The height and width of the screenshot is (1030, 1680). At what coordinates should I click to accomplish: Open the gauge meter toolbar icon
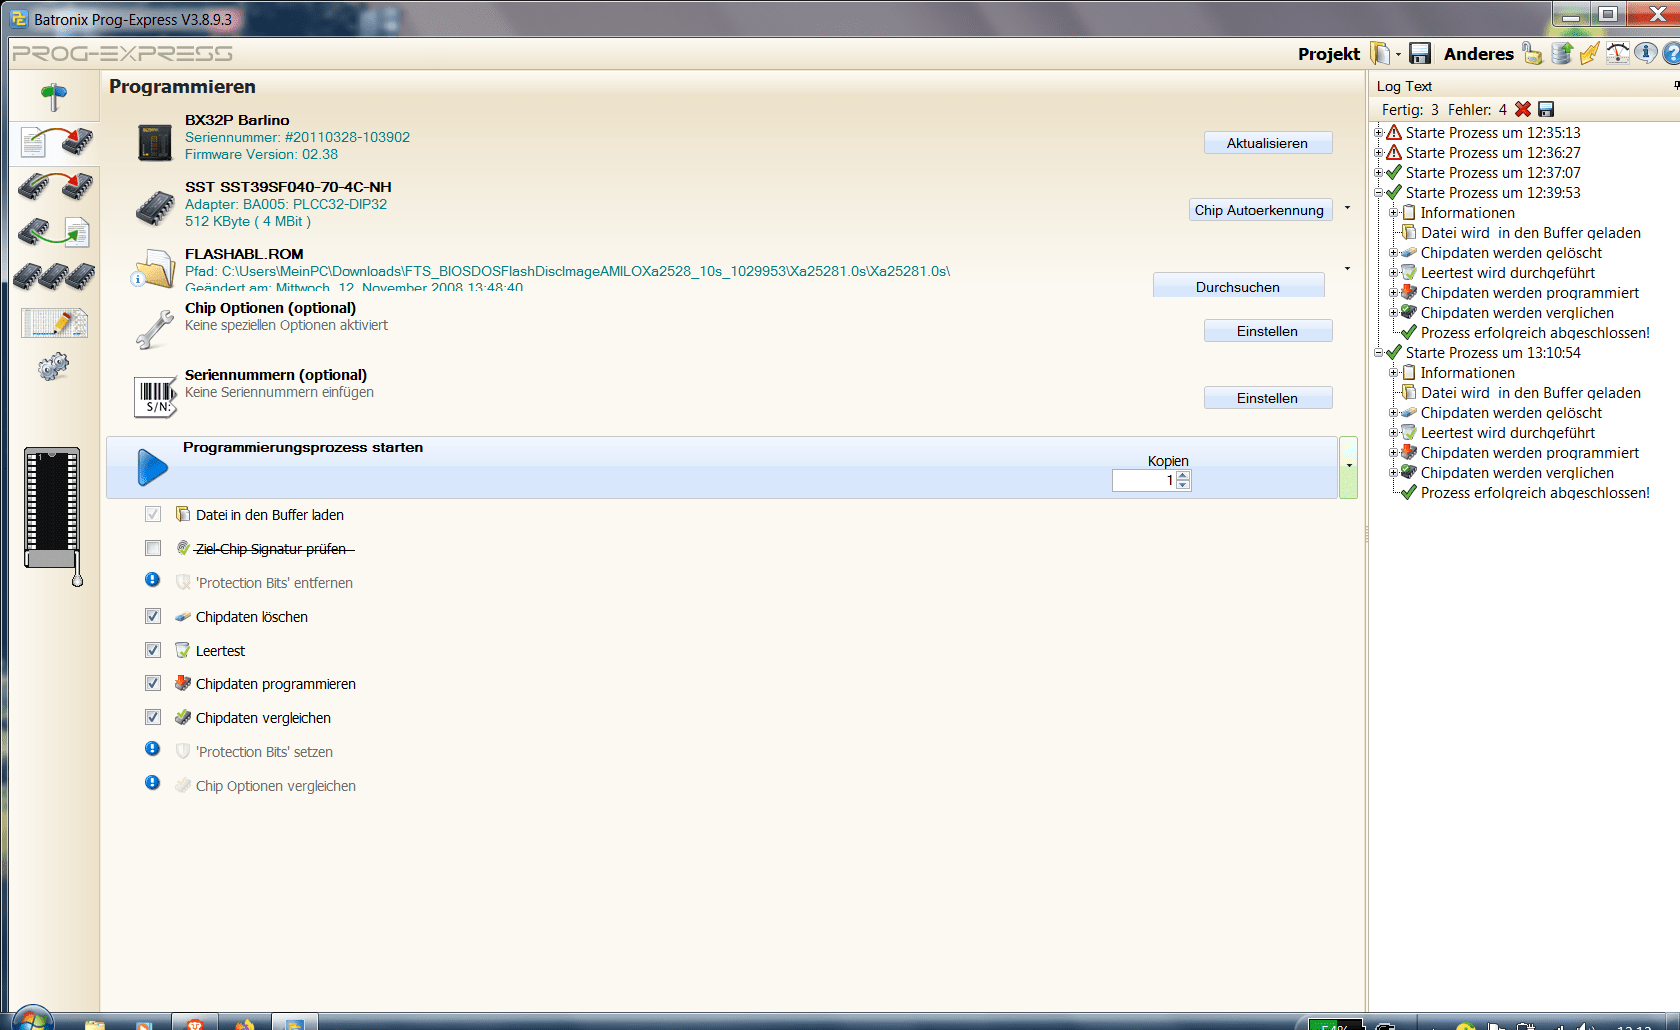click(1617, 53)
